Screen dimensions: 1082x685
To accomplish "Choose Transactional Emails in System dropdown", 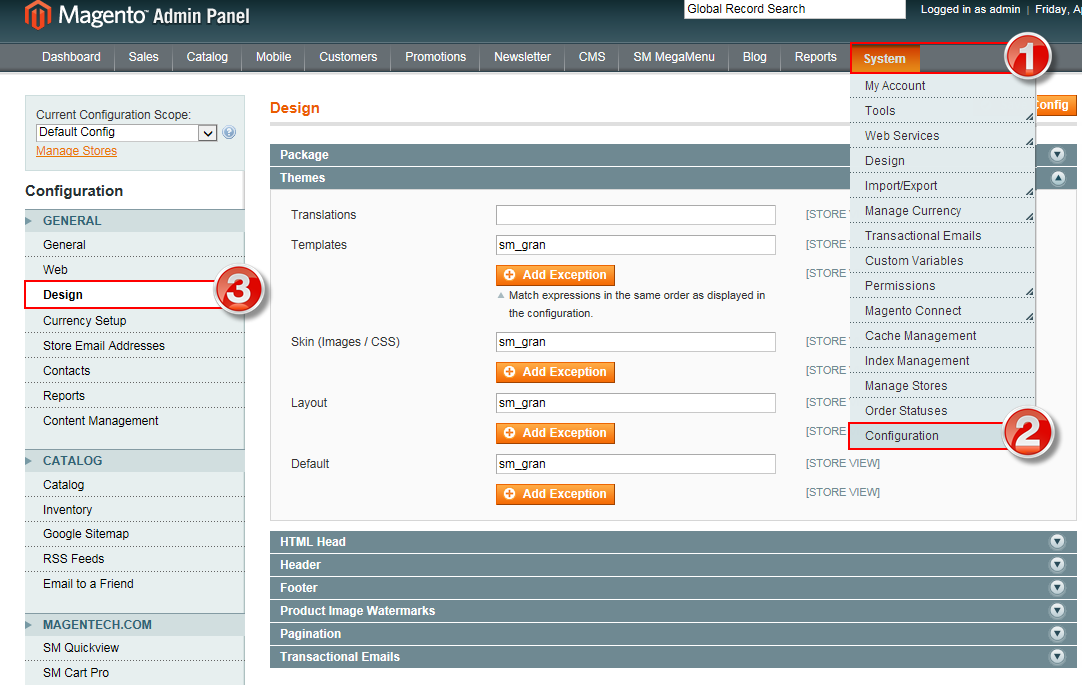I will tap(942, 236).
